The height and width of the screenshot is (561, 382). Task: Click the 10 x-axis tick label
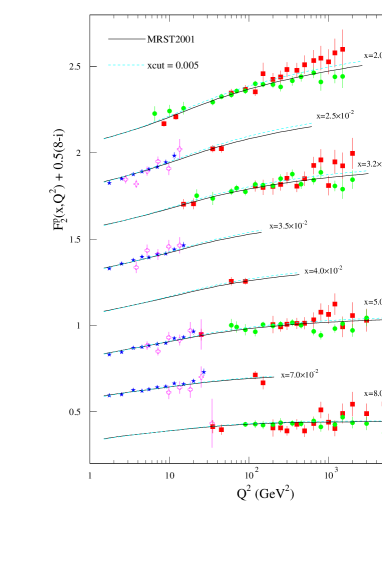pos(170,476)
